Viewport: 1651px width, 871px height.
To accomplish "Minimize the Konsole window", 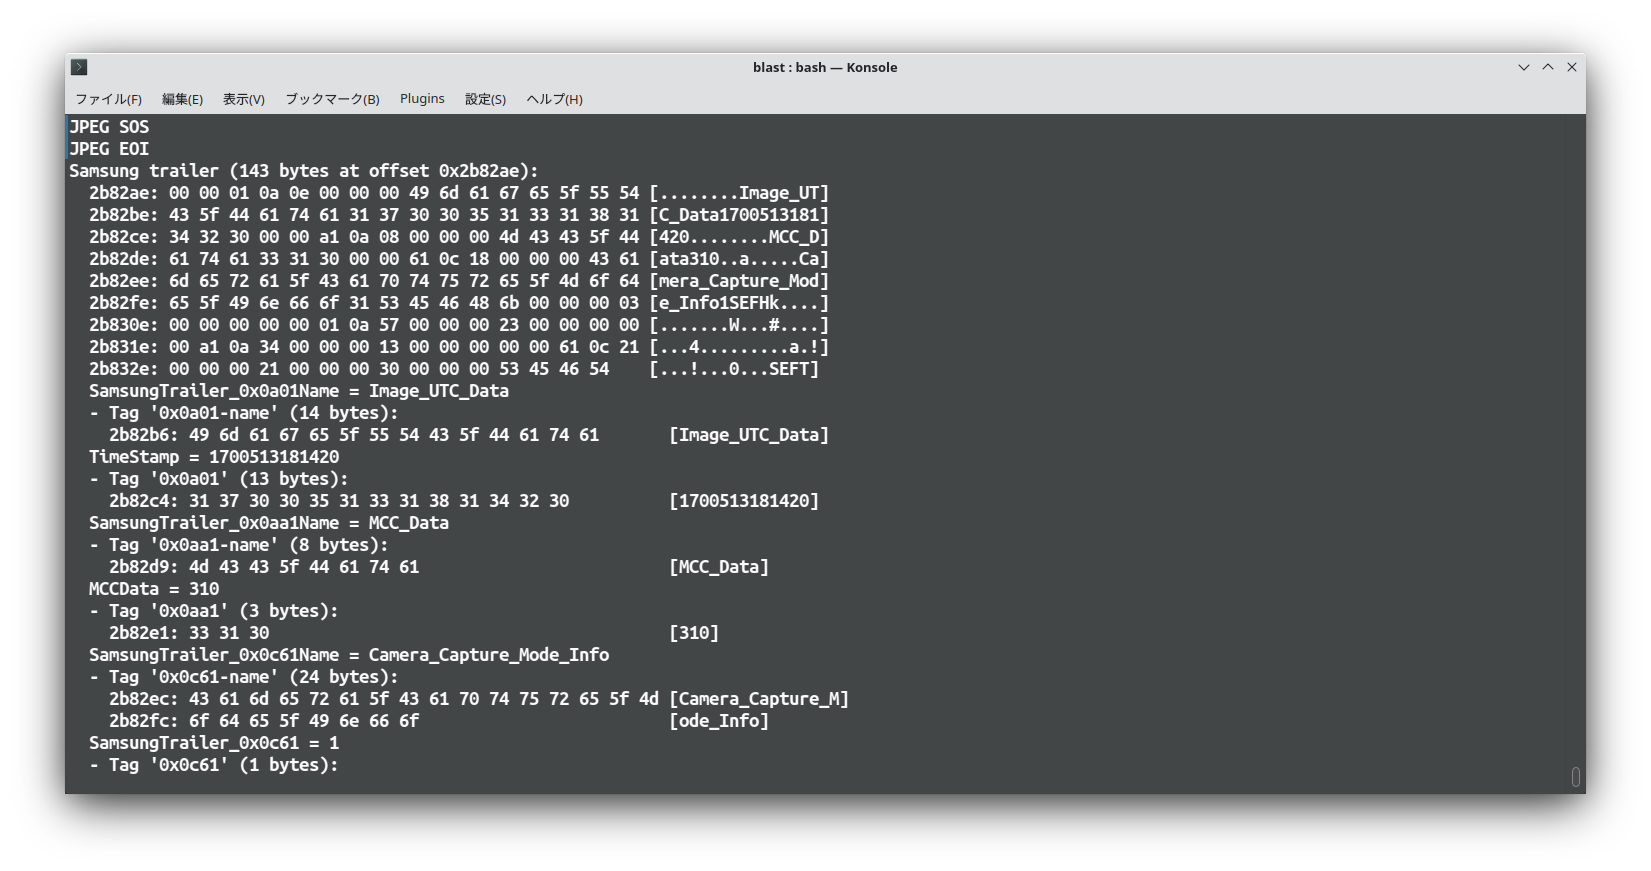I will point(1523,67).
